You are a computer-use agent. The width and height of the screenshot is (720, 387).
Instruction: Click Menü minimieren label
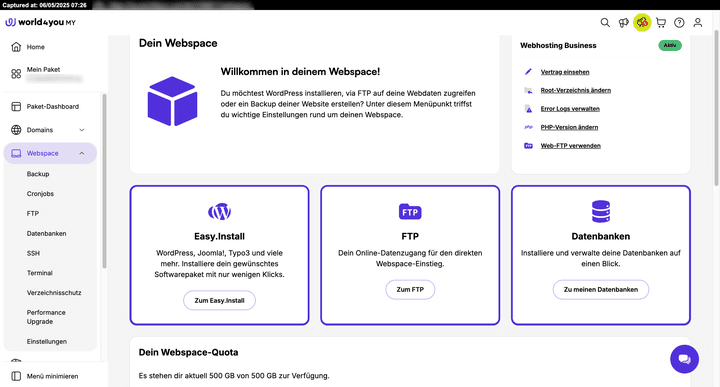52,376
